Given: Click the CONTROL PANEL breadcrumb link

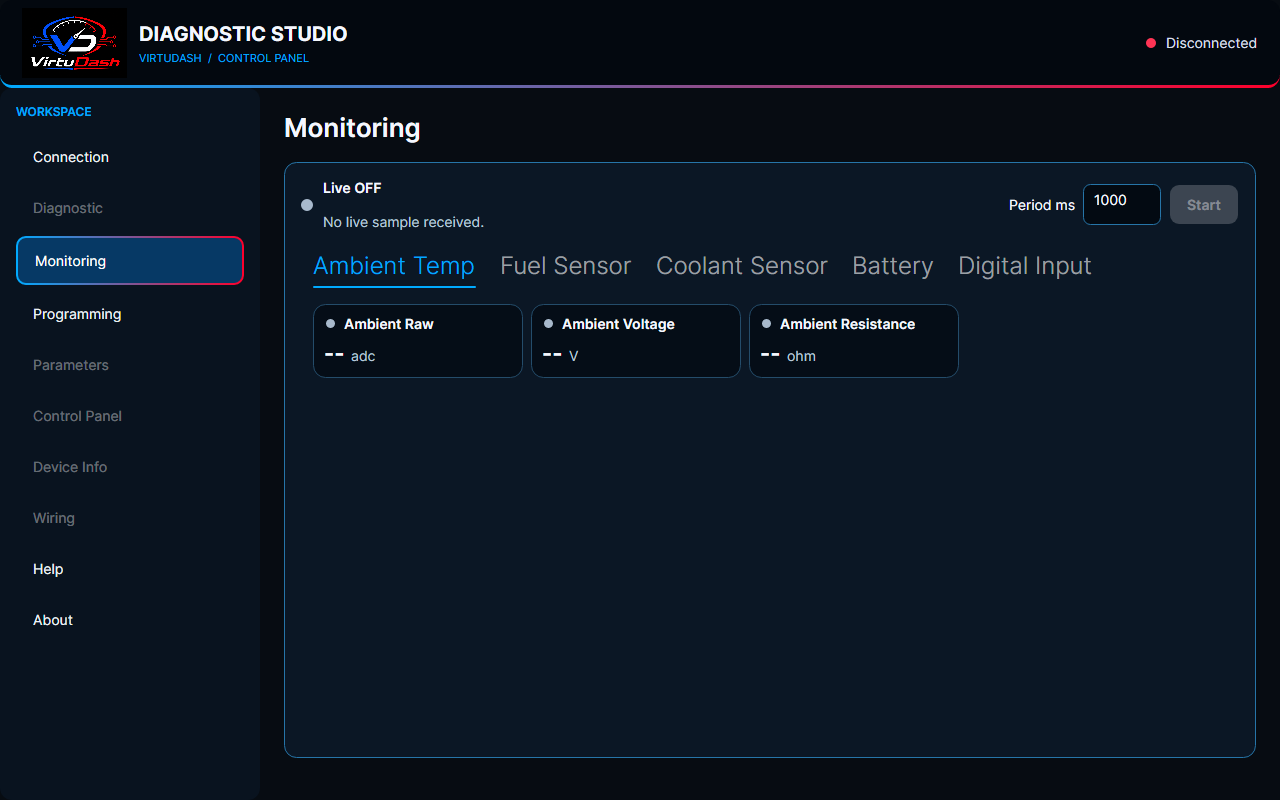Looking at the screenshot, I should pos(263,58).
